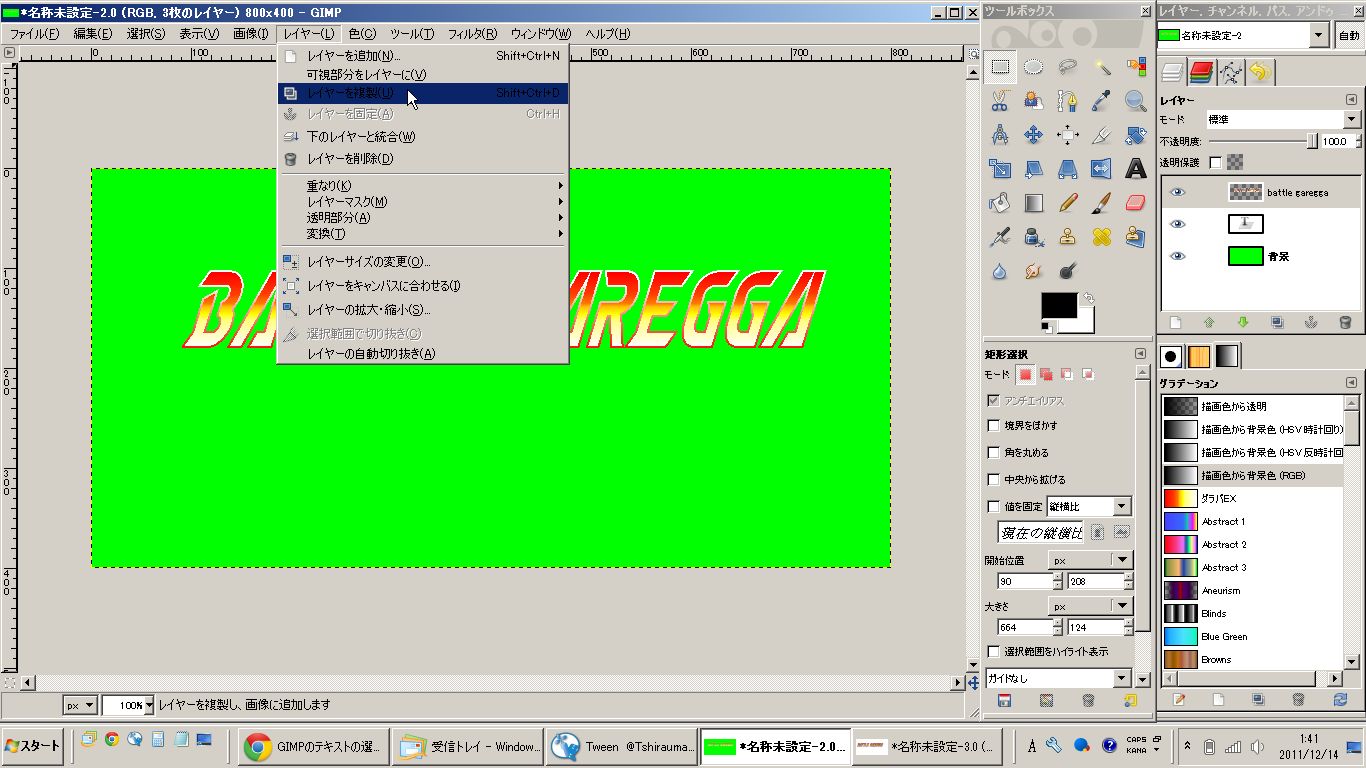Select the Blend gradient tool

[1033, 203]
